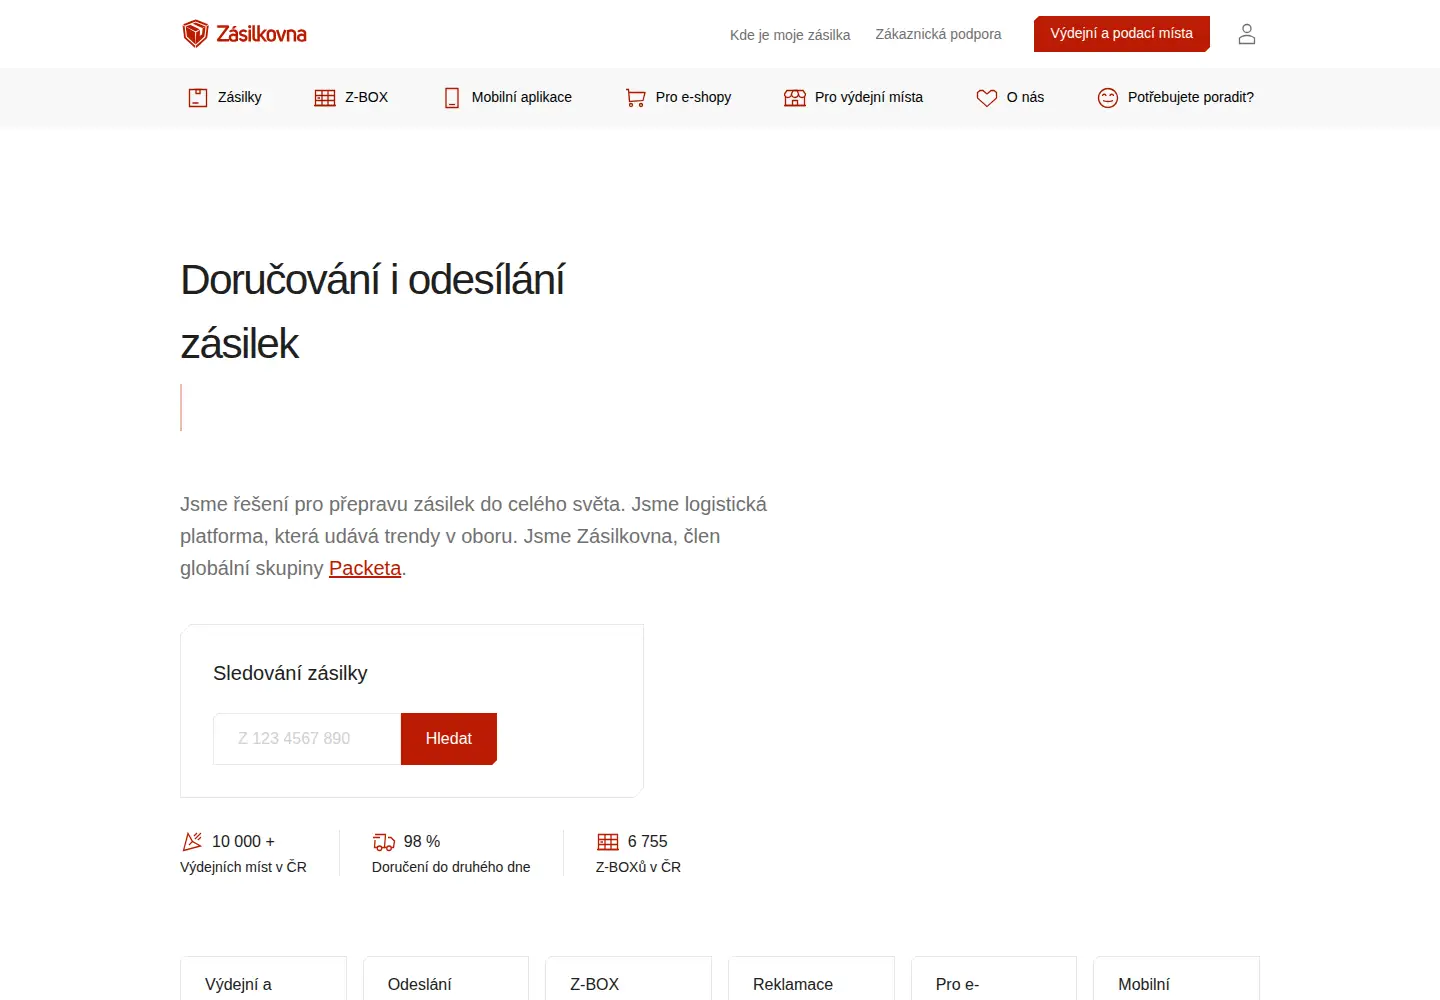The width and height of the screenshot is (1440, 1000).
Task: Open the Pro e-shopy menu item
Action: coord(678,97)
